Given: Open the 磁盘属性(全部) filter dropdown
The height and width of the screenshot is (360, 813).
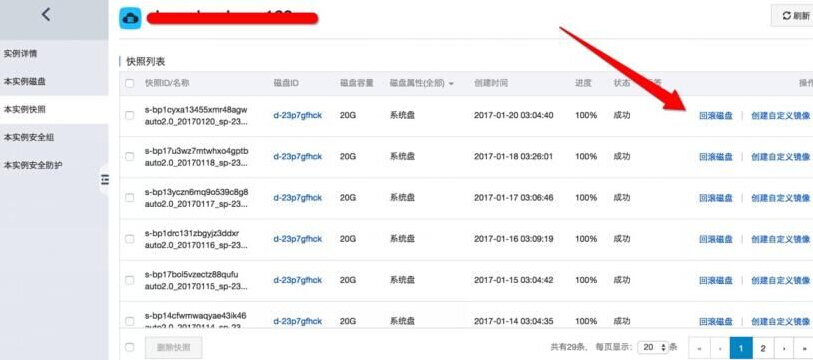Looking at the screenshot, I should tap(422, 83).
